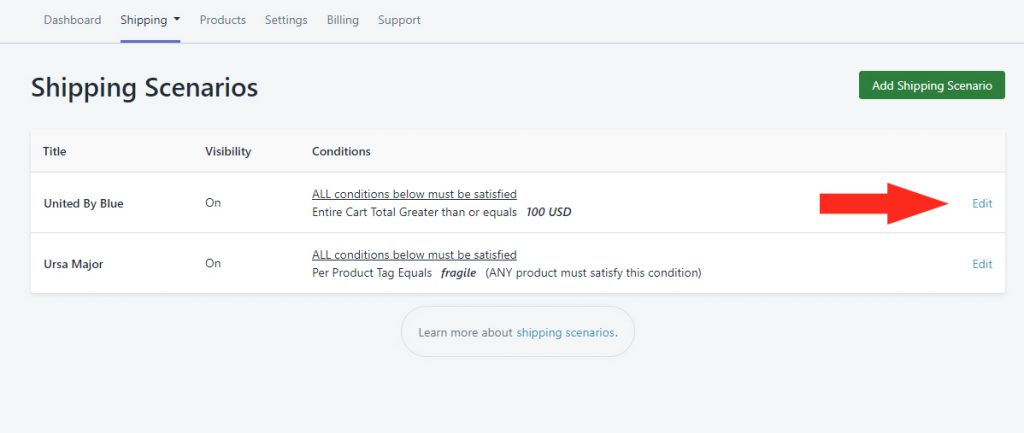The image size is (1024, 433).
Task: Edit the Ursa Major scenario
Action: [982, 264]
